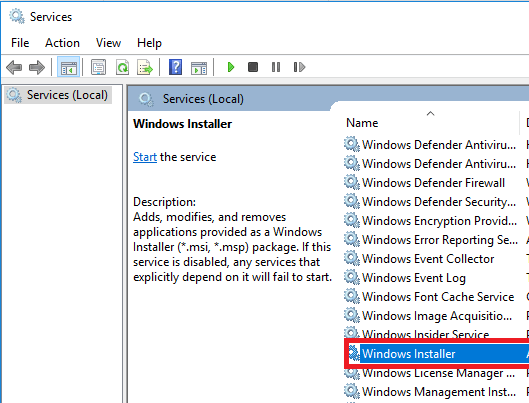Click gear icon beside Windows Installer
The width and height of the screenshot is (529, 403).
coord(354,353)
